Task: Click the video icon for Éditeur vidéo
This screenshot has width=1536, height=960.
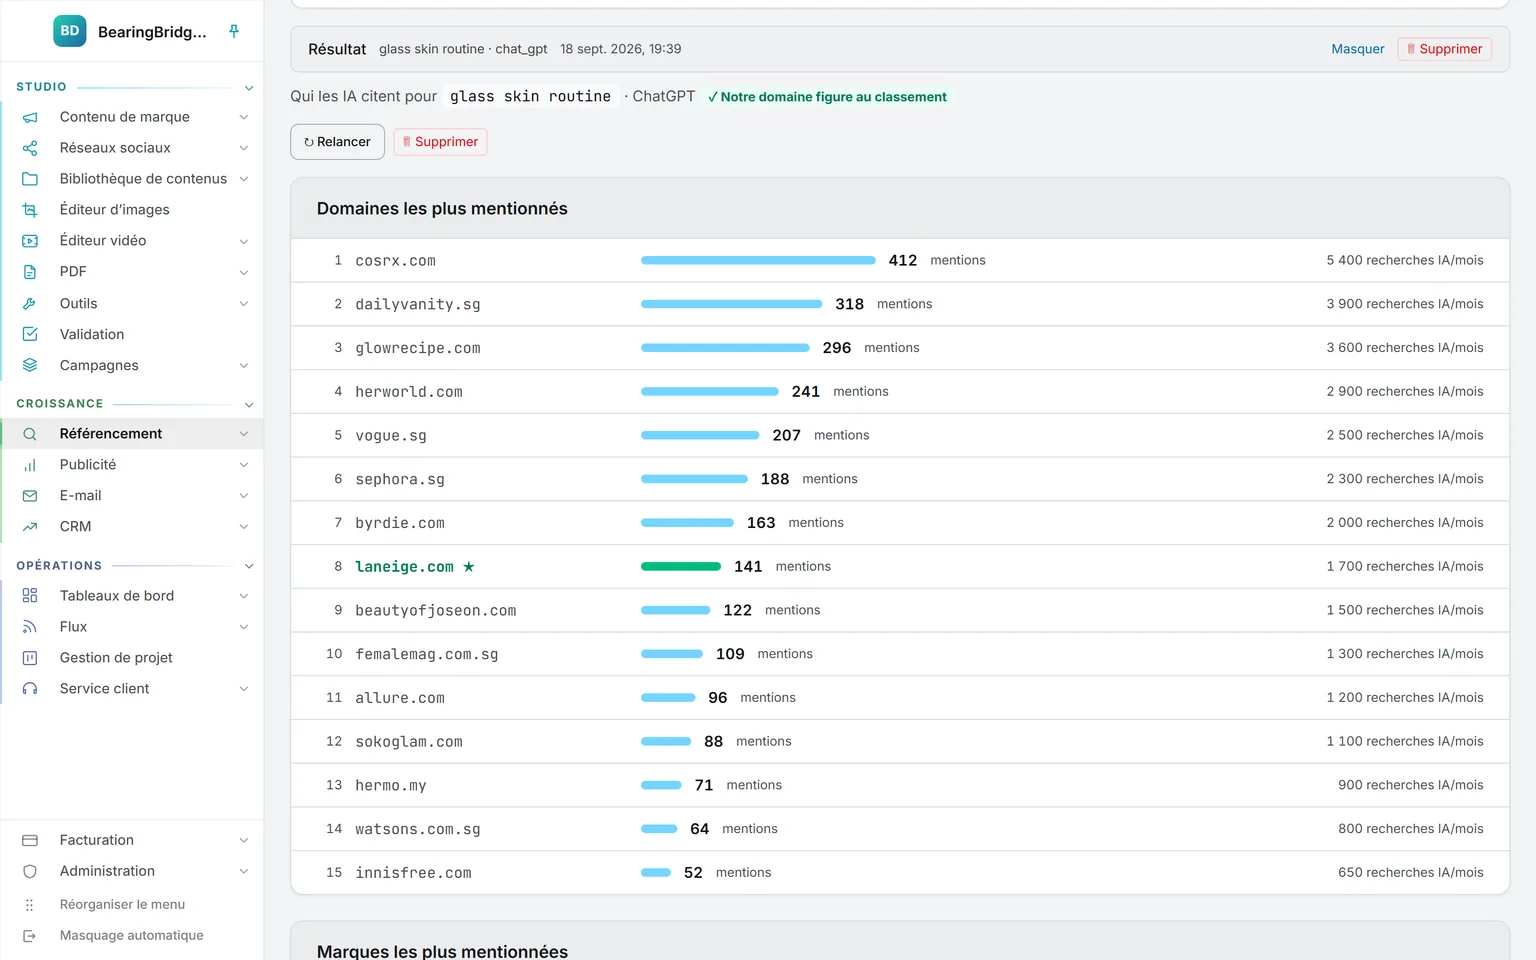Action: tap(30, 241)
